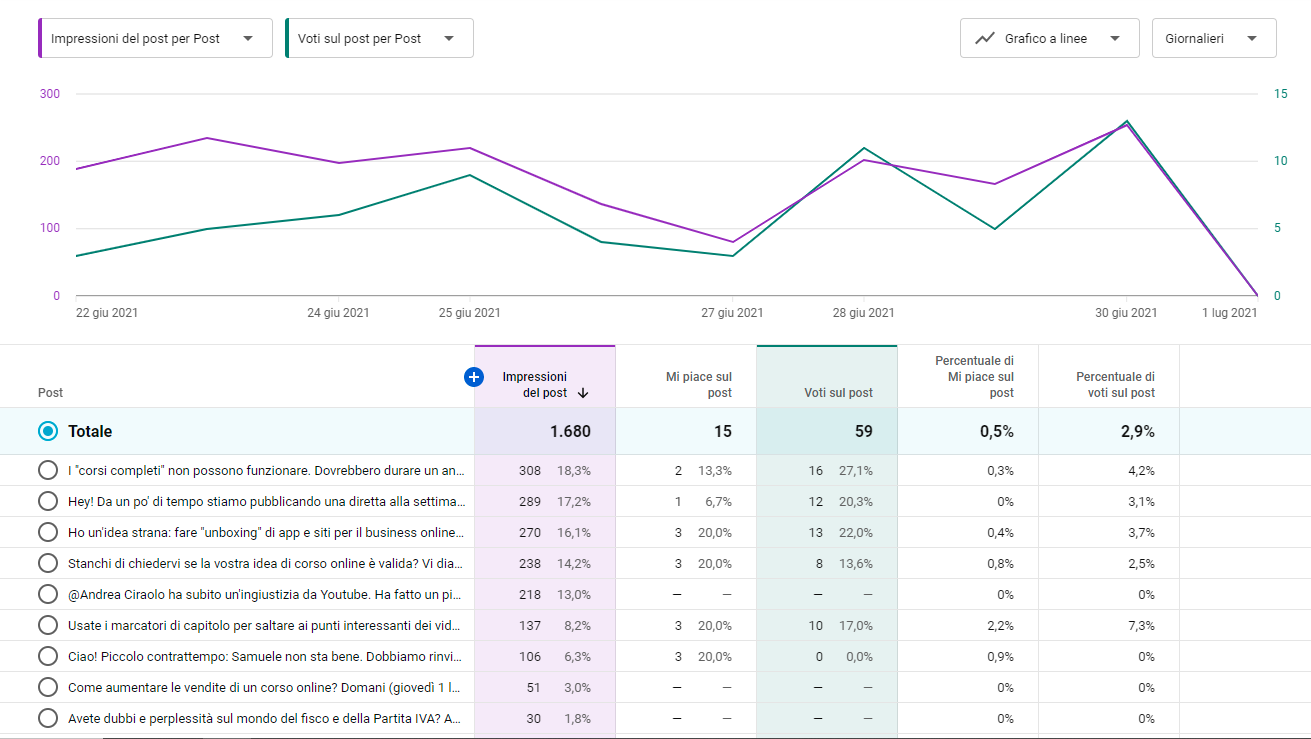Open the 'Grafico a linee' chart type dropdown
The image size is (1311, 739).
[1049, 38]
